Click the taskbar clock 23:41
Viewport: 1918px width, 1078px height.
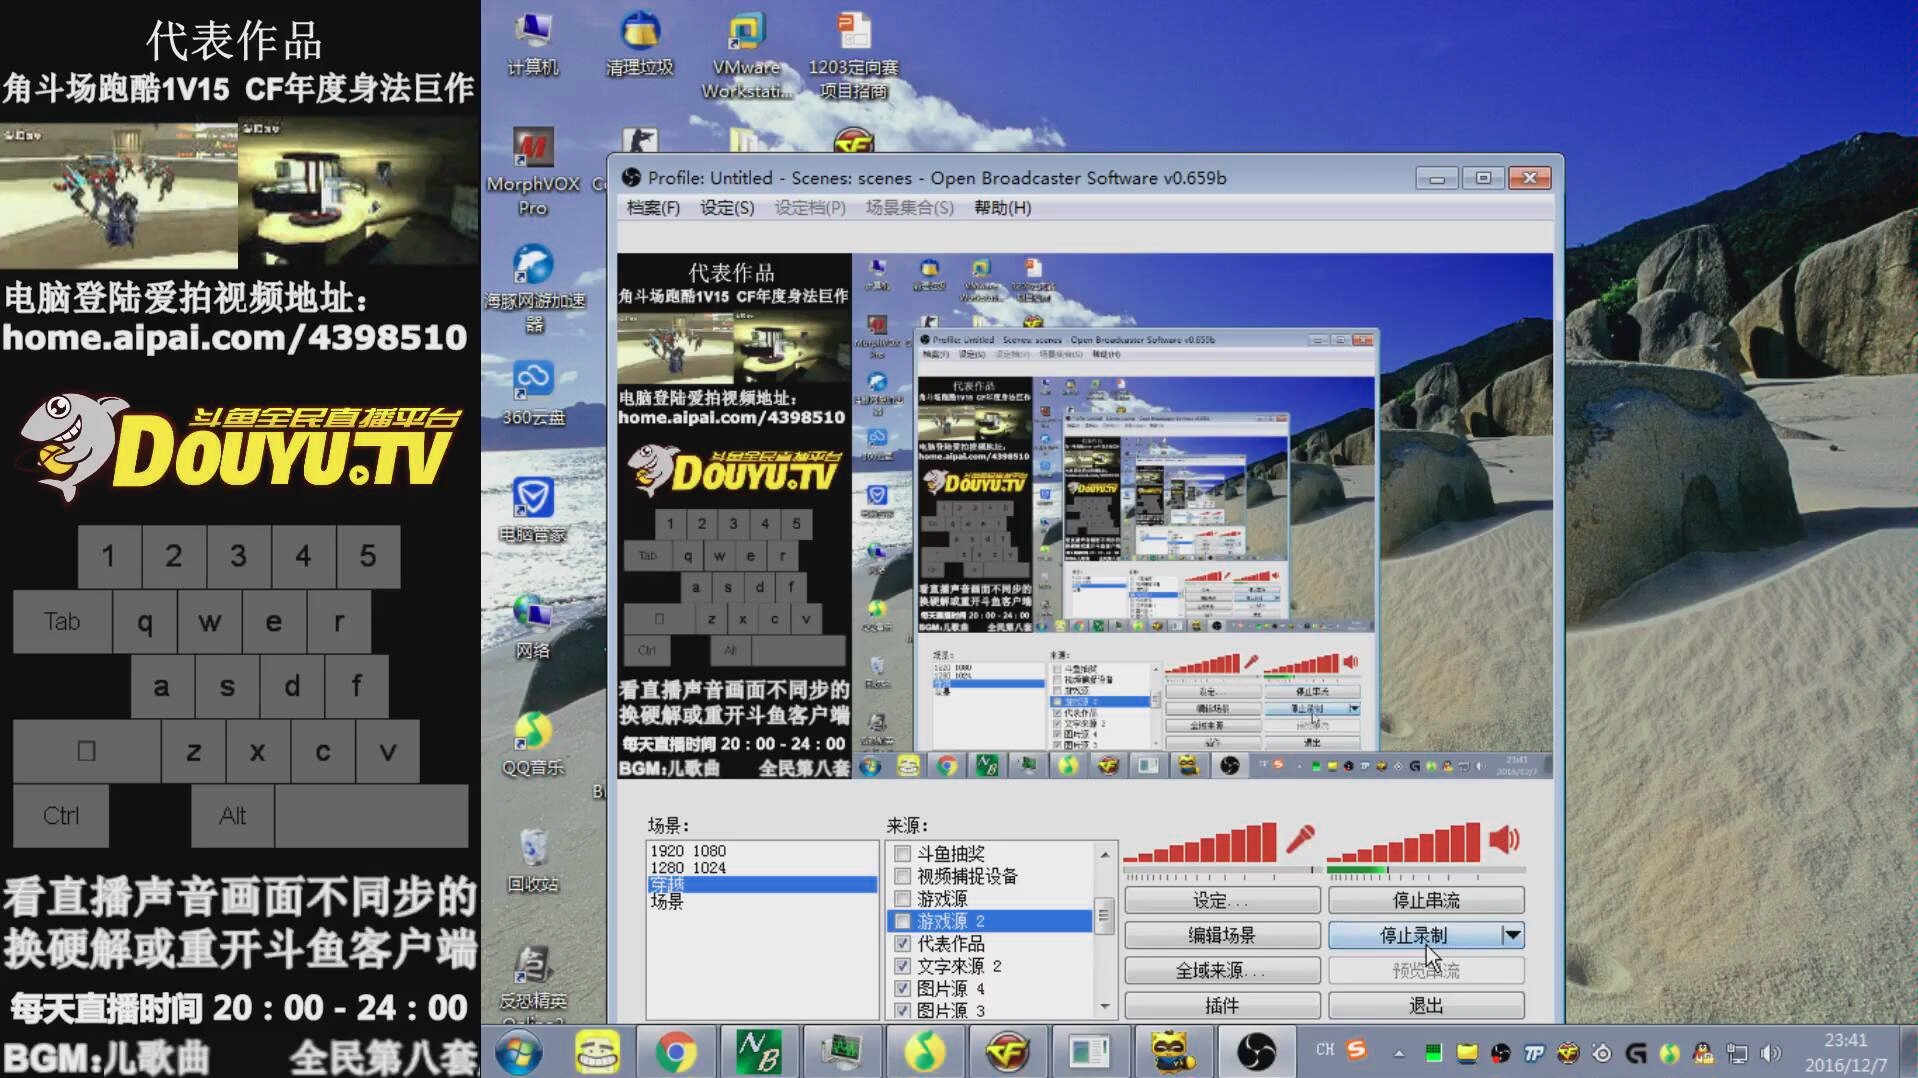coord(1845,1040)
